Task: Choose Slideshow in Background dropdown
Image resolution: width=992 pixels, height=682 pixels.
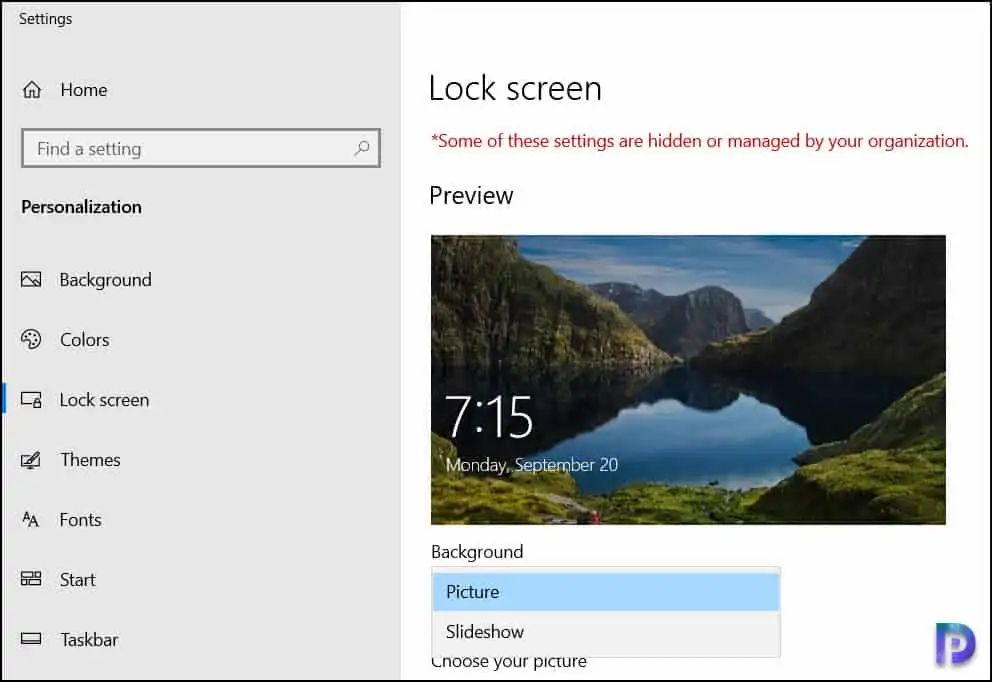Action: (605, 631)
